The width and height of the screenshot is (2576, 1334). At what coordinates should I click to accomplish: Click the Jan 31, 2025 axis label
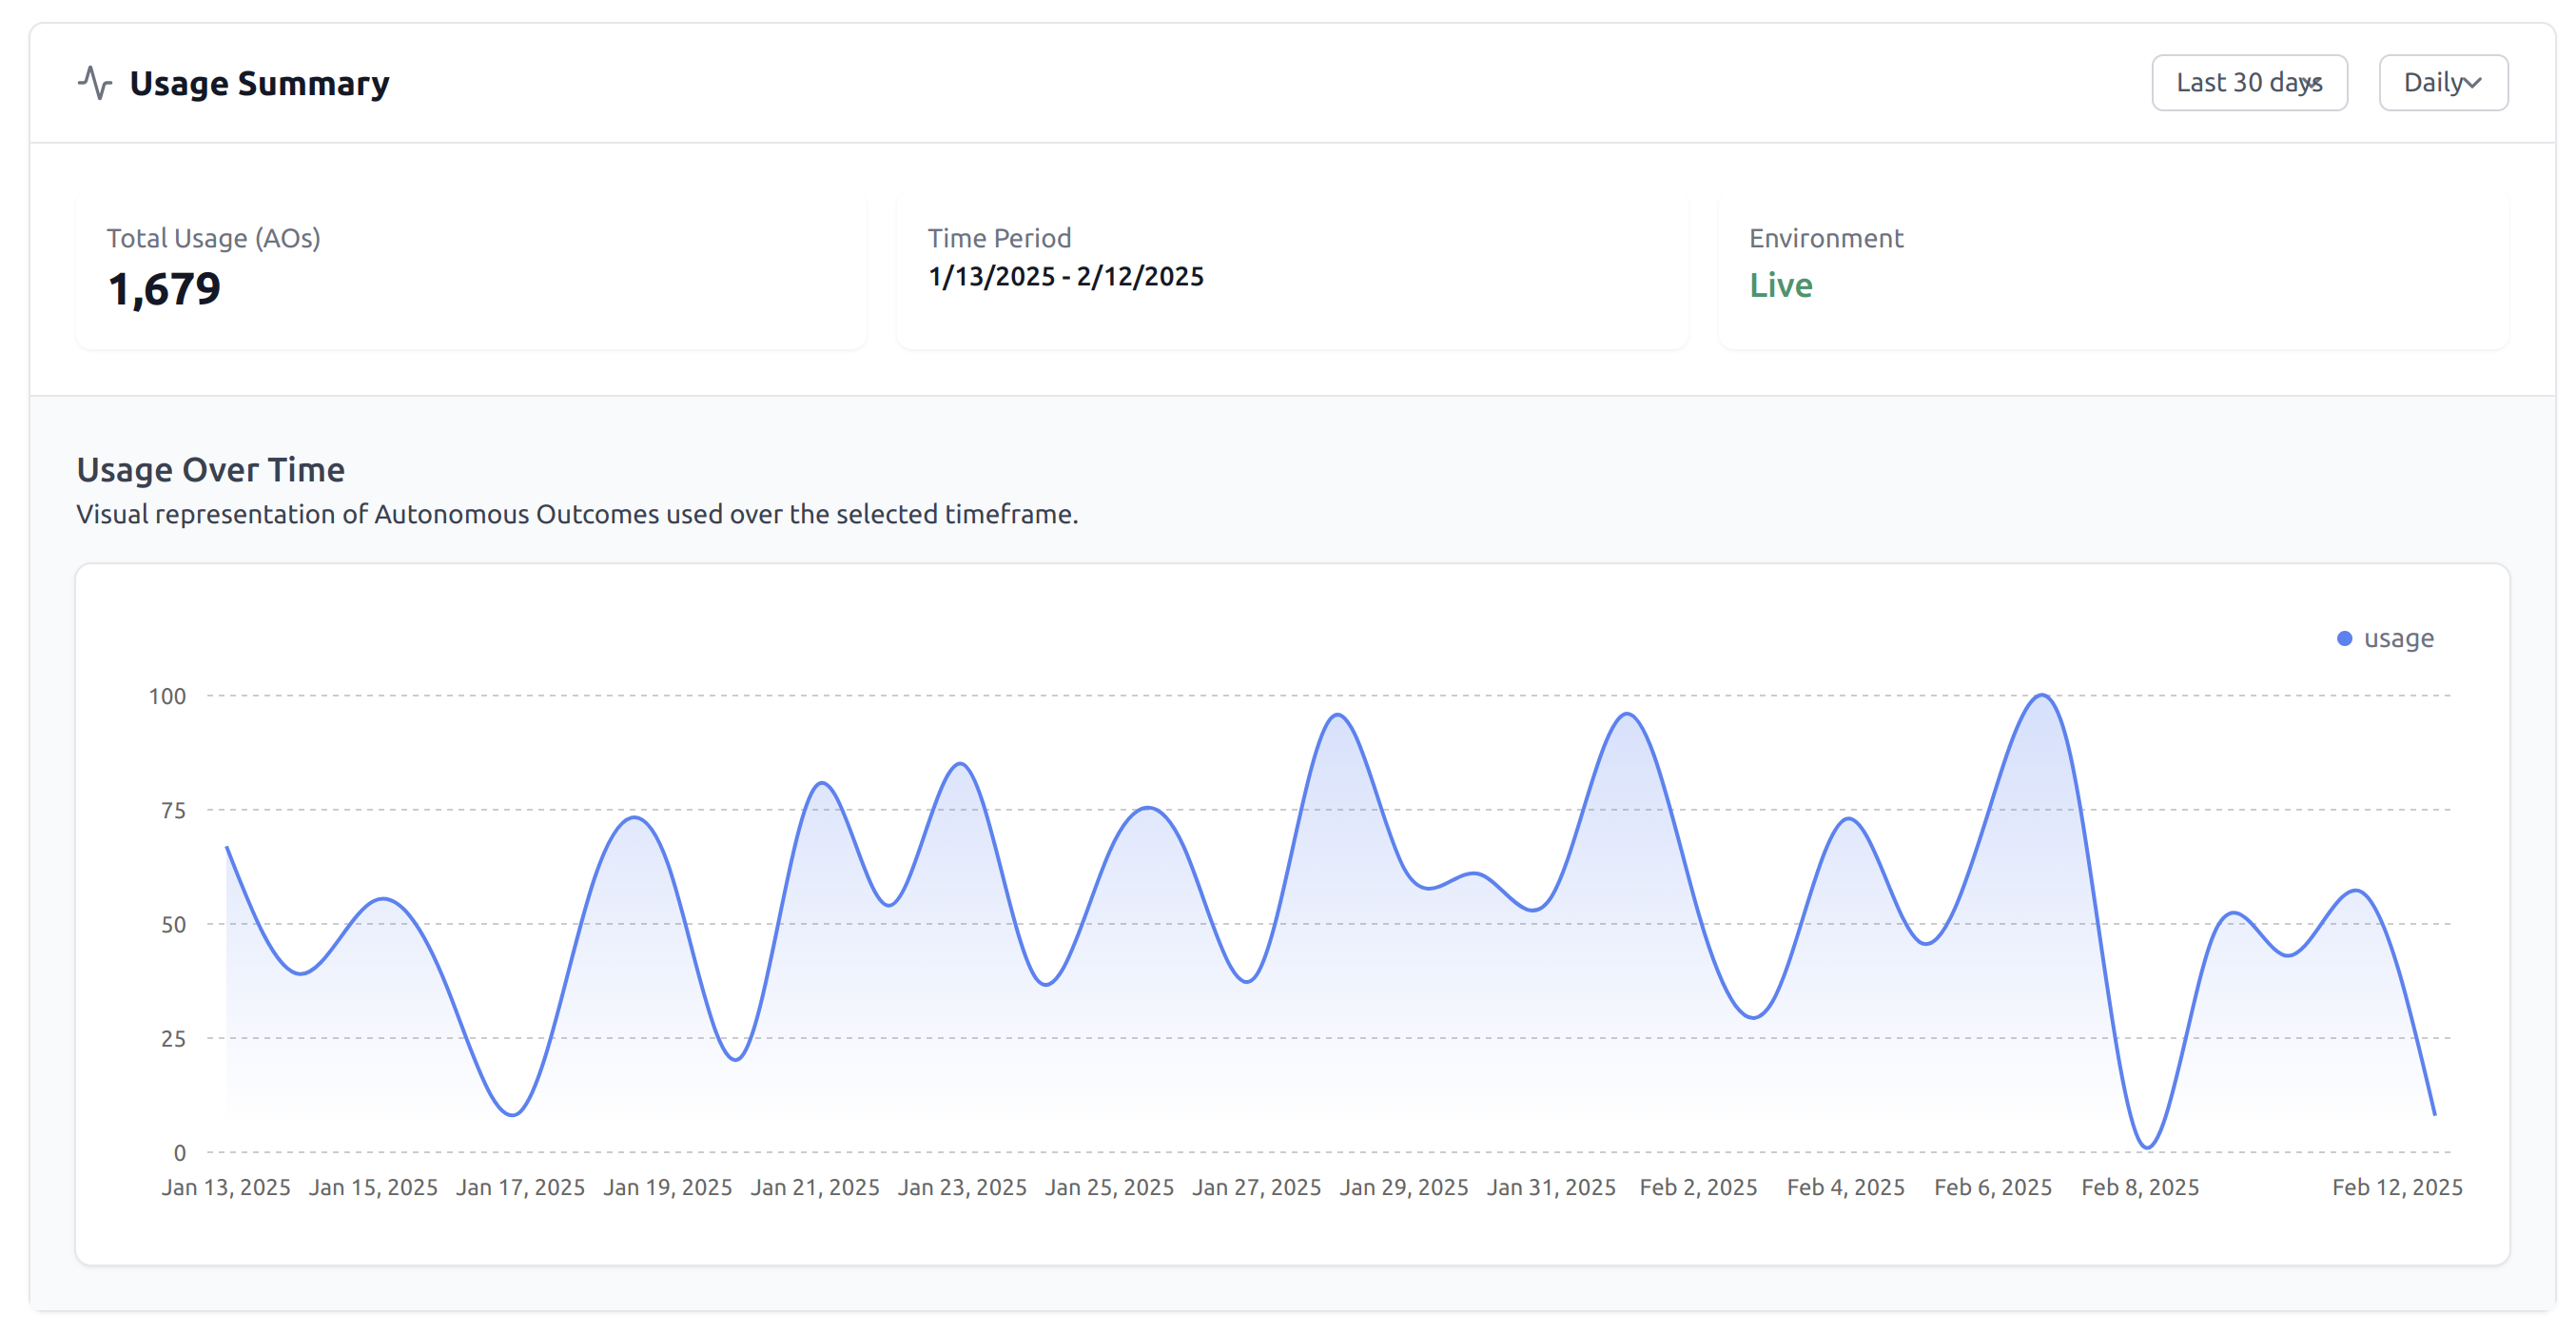(x=1551, y=1187)
